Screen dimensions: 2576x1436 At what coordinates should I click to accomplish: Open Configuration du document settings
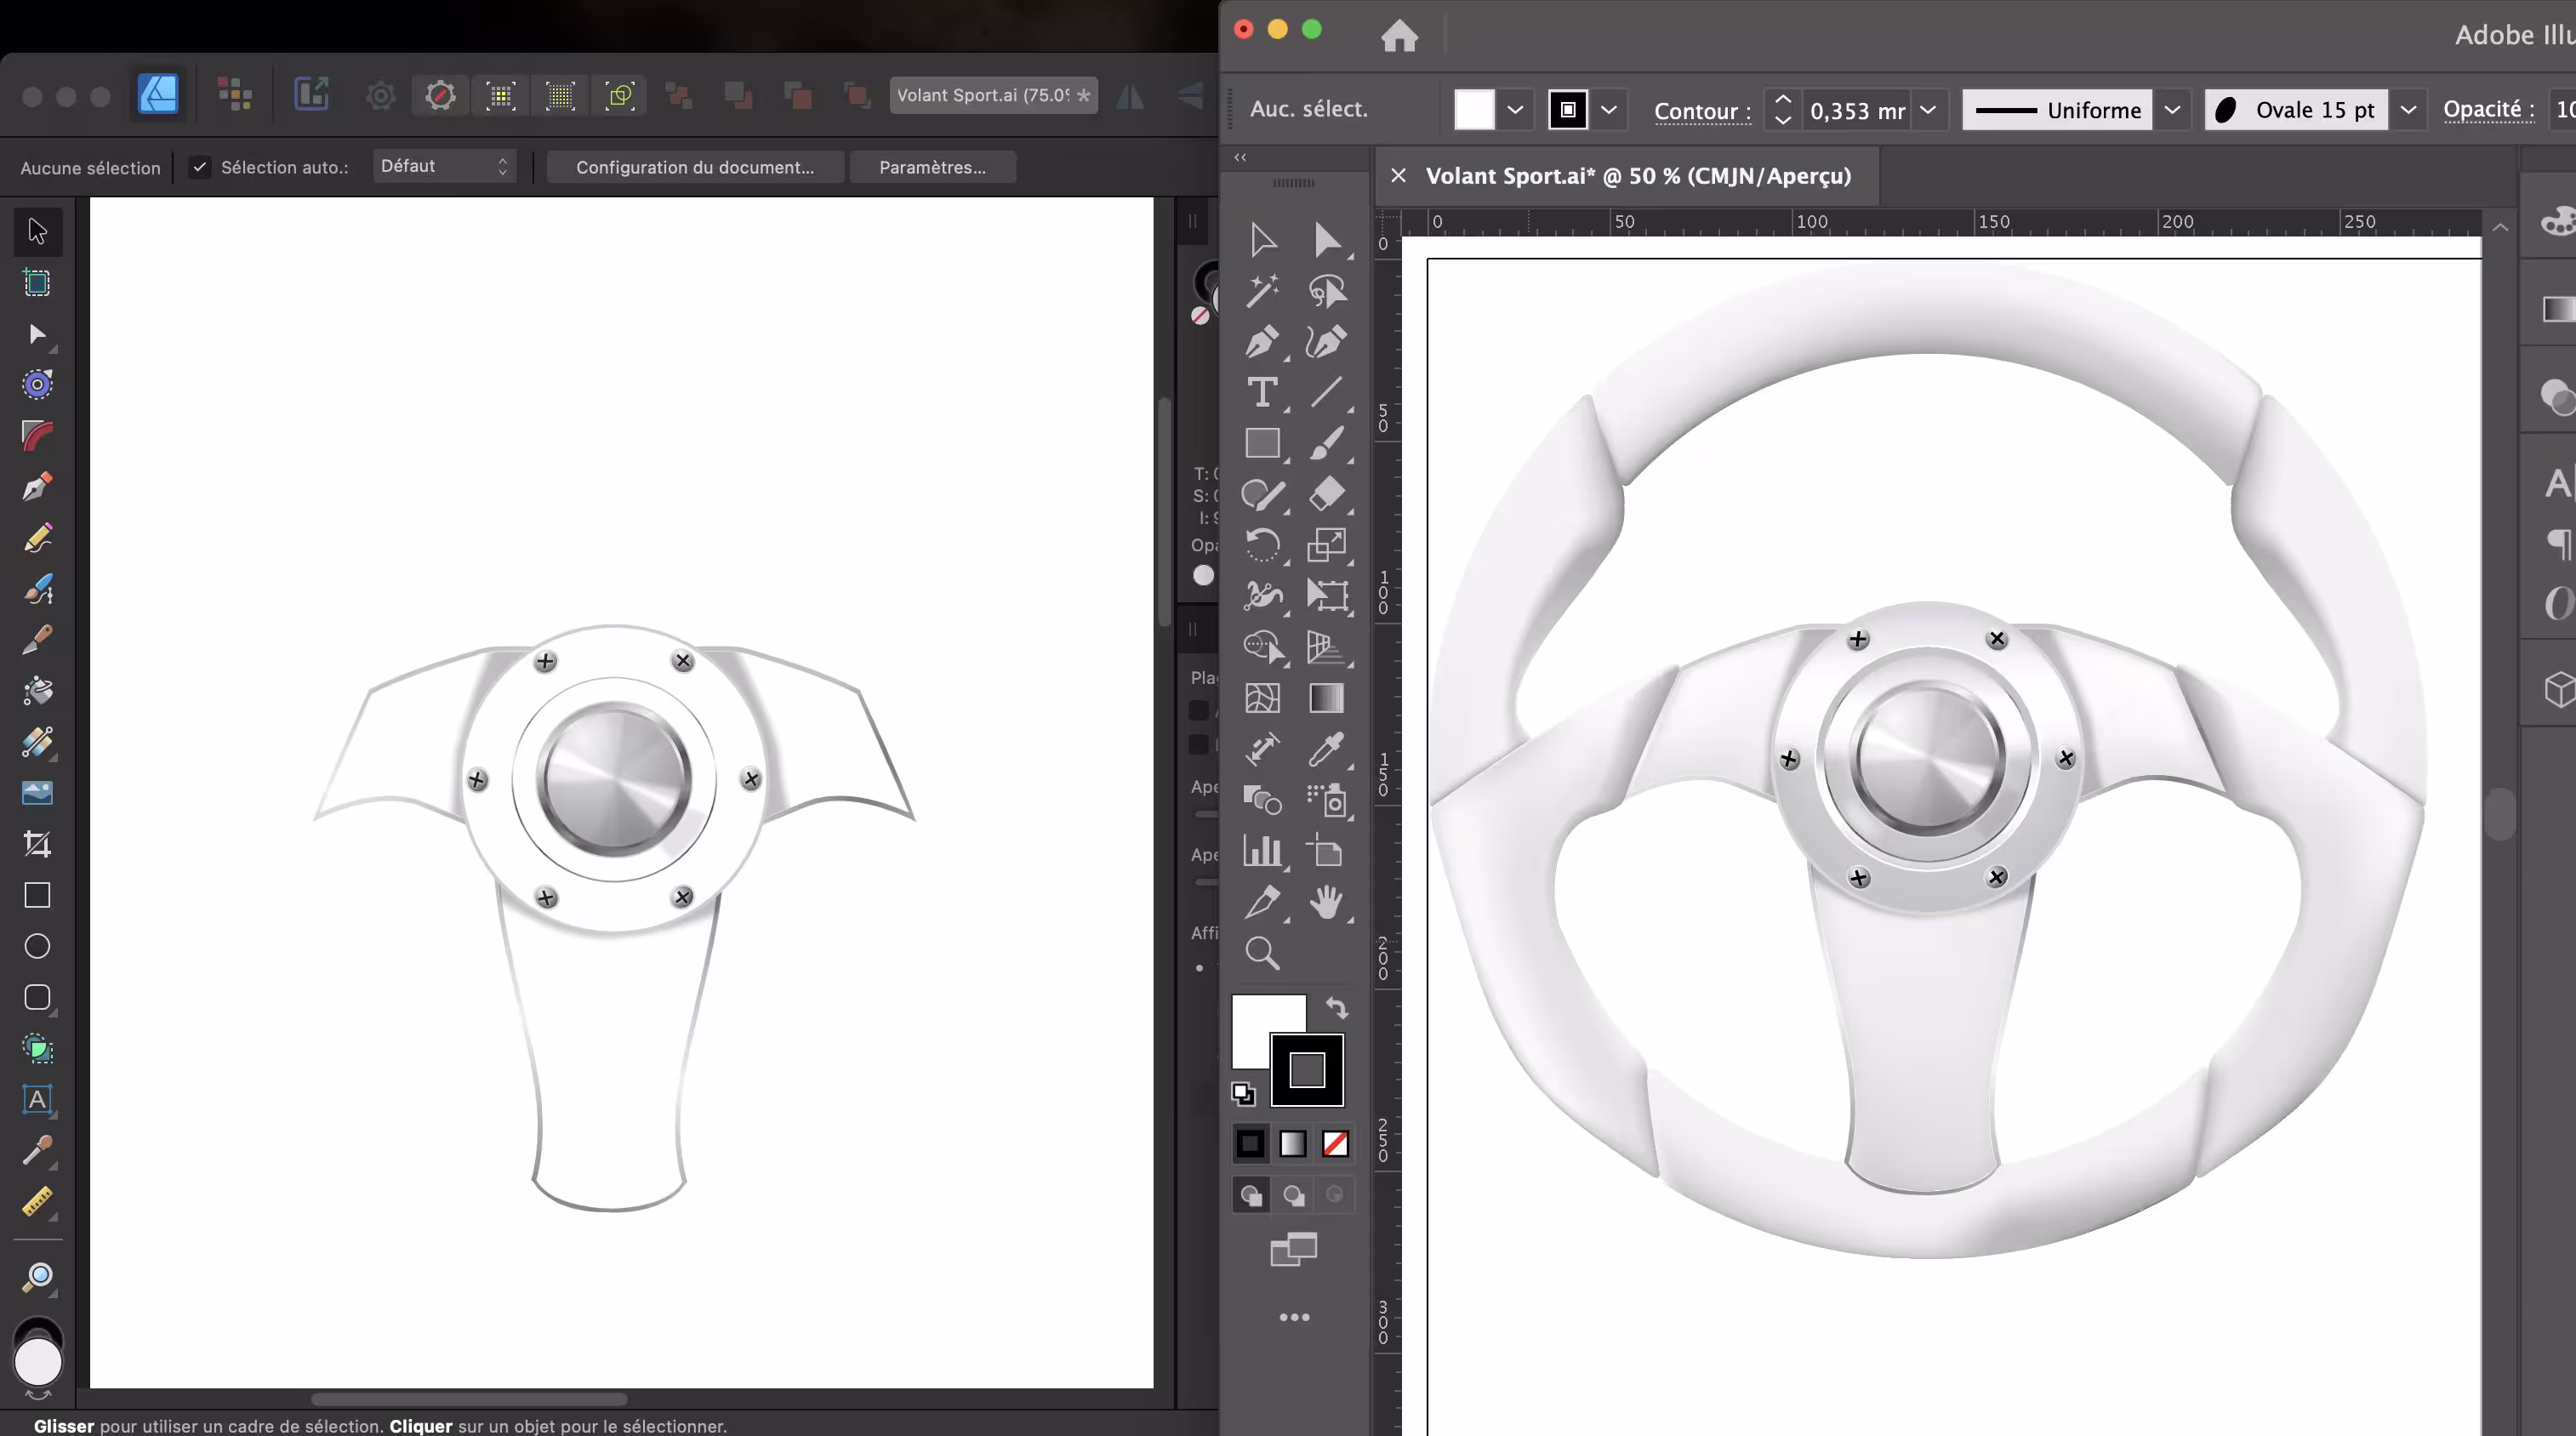(694, 167)
